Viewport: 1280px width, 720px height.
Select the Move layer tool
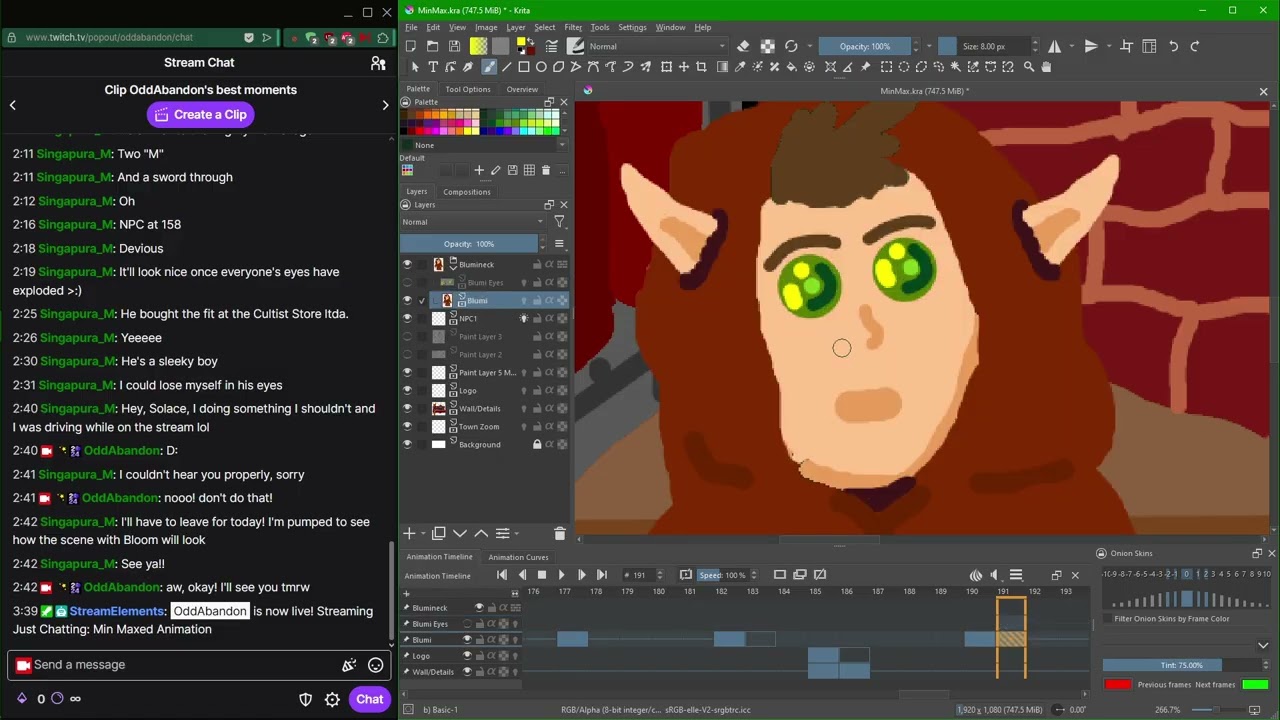pyautogui.click(x=684, y=67)
